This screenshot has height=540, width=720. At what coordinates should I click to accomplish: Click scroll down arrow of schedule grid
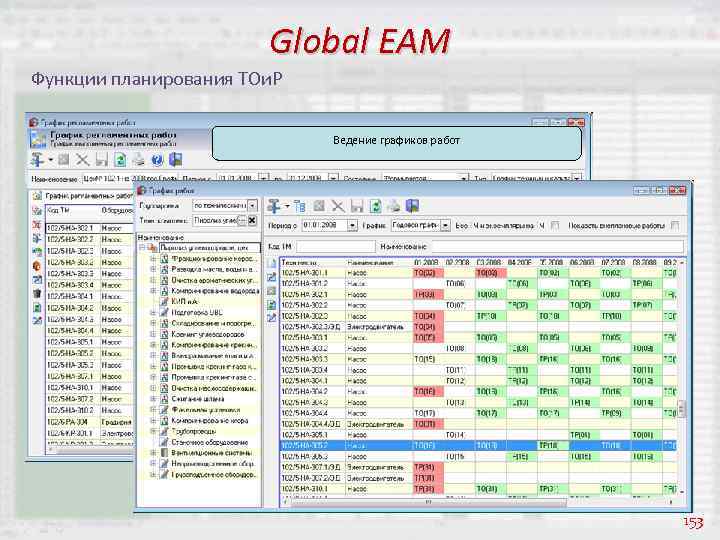pyautogui.click(x=682, y=492)
